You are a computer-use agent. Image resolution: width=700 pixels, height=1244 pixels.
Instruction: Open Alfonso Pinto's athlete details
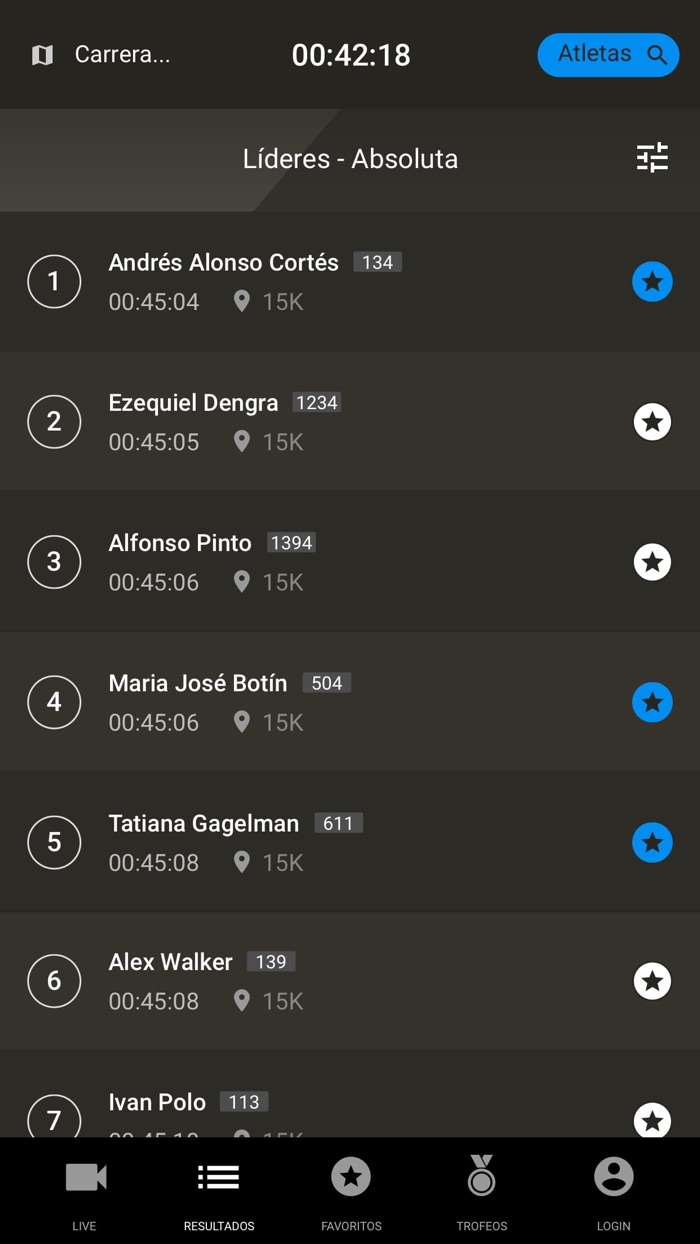pos(180,544)
